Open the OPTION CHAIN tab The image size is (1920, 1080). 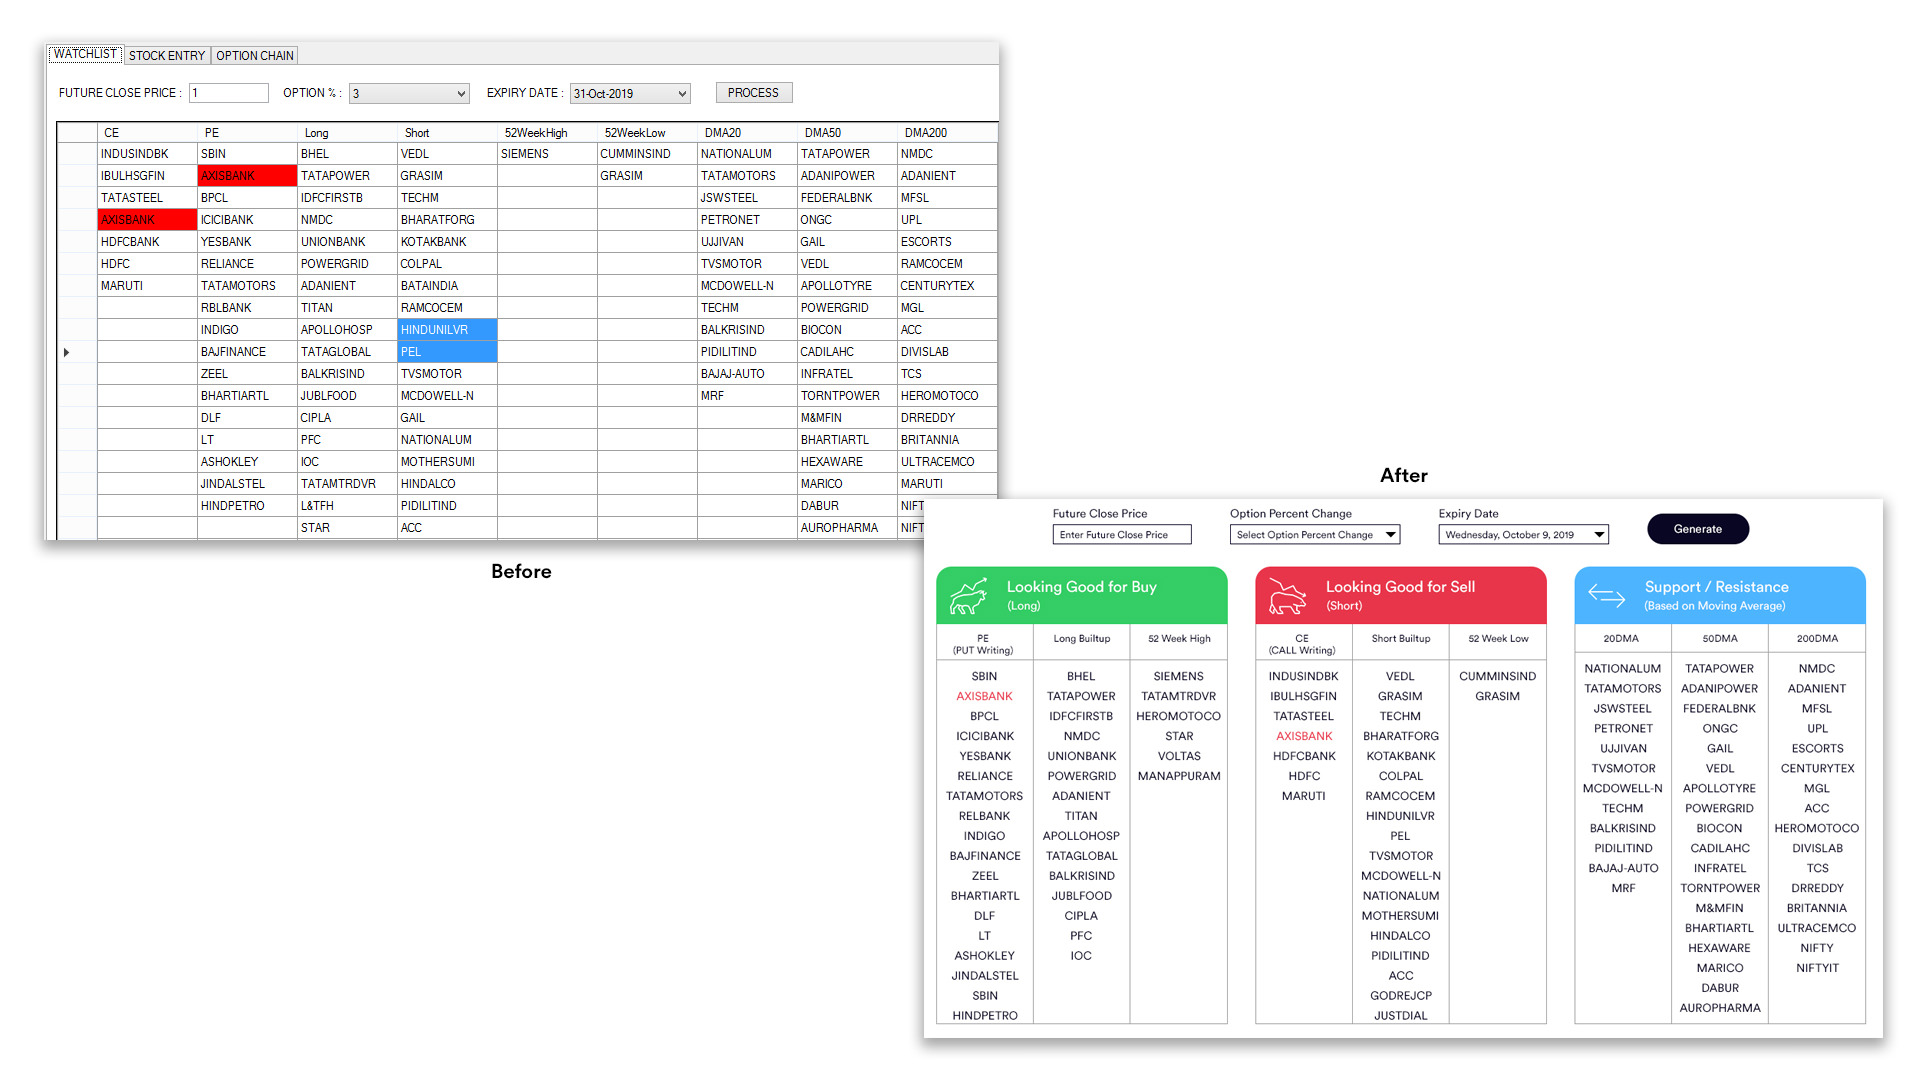[255, 56]
